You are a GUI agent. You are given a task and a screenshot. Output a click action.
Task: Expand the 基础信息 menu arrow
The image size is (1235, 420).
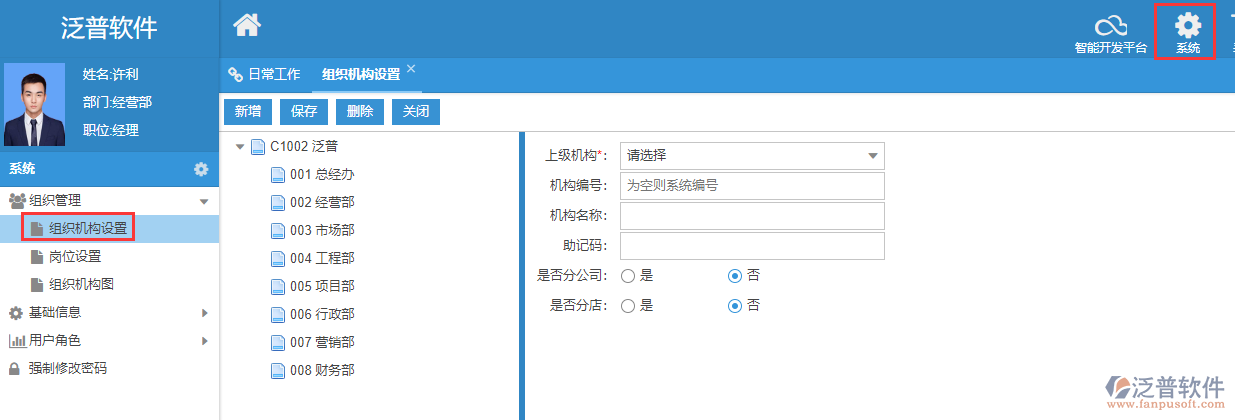[204, 313]
